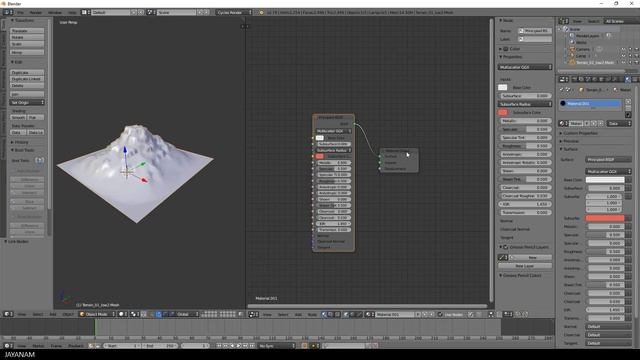
Task: Open the Global orientation dropdown
Action: (187, 314)
